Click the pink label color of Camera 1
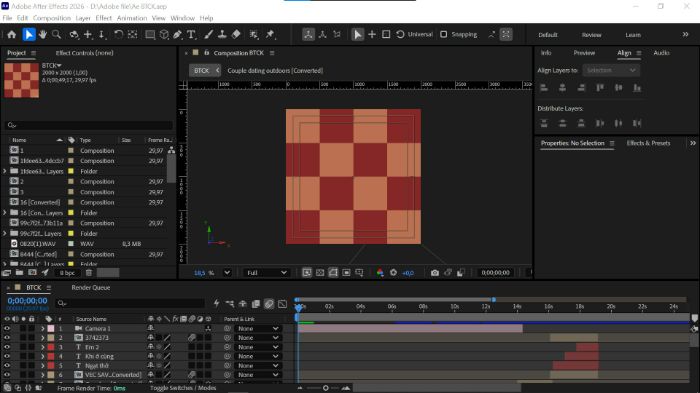The height and width of the screenshot is (393, 700). point(51,328)
